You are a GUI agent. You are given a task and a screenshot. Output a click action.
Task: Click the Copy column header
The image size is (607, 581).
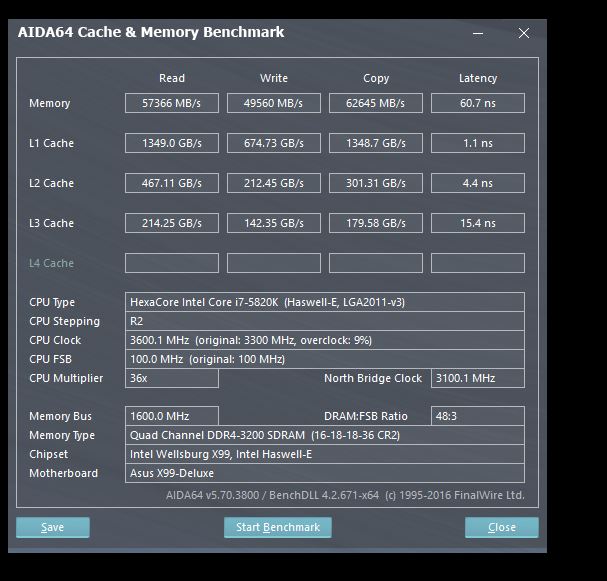[376, 79]
